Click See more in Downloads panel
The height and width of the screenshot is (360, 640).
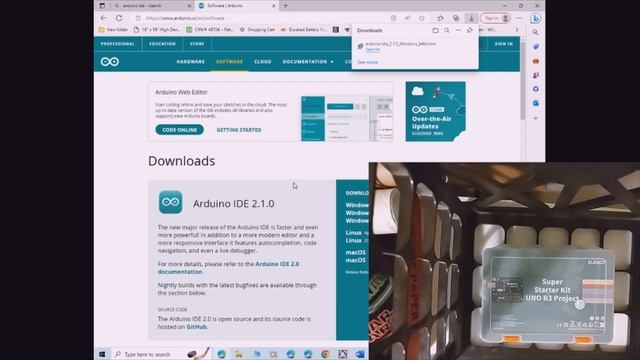(x=367, y=62)
